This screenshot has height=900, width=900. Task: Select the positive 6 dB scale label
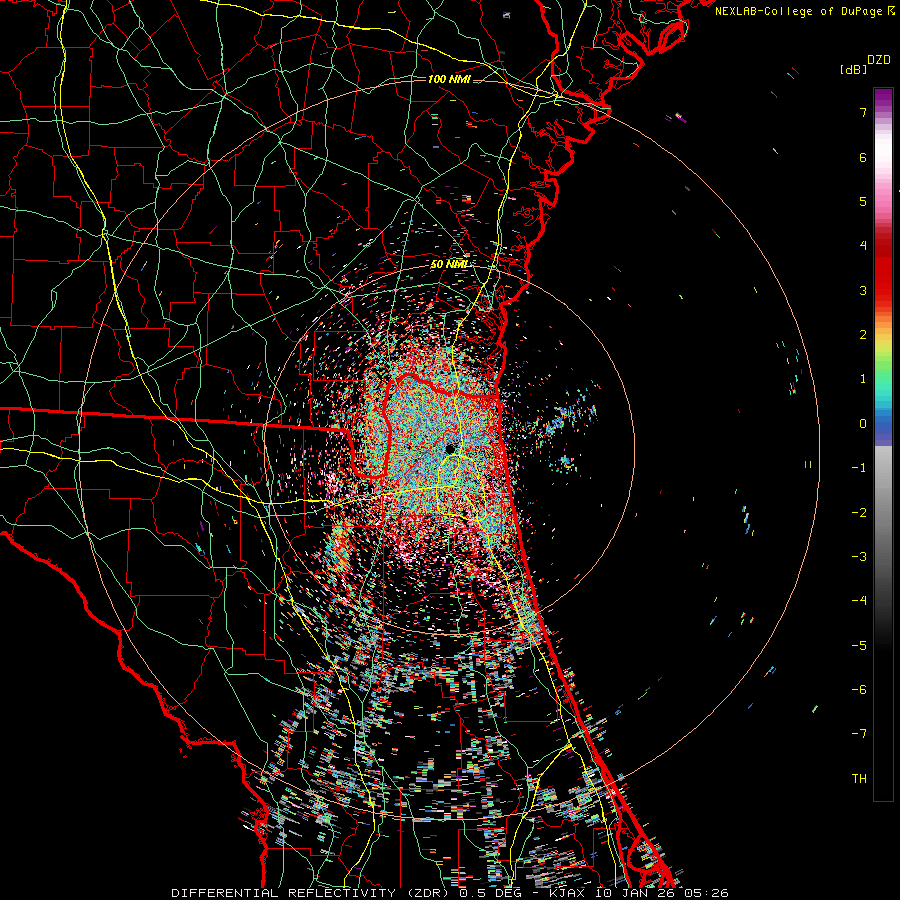tap(863, 157)
